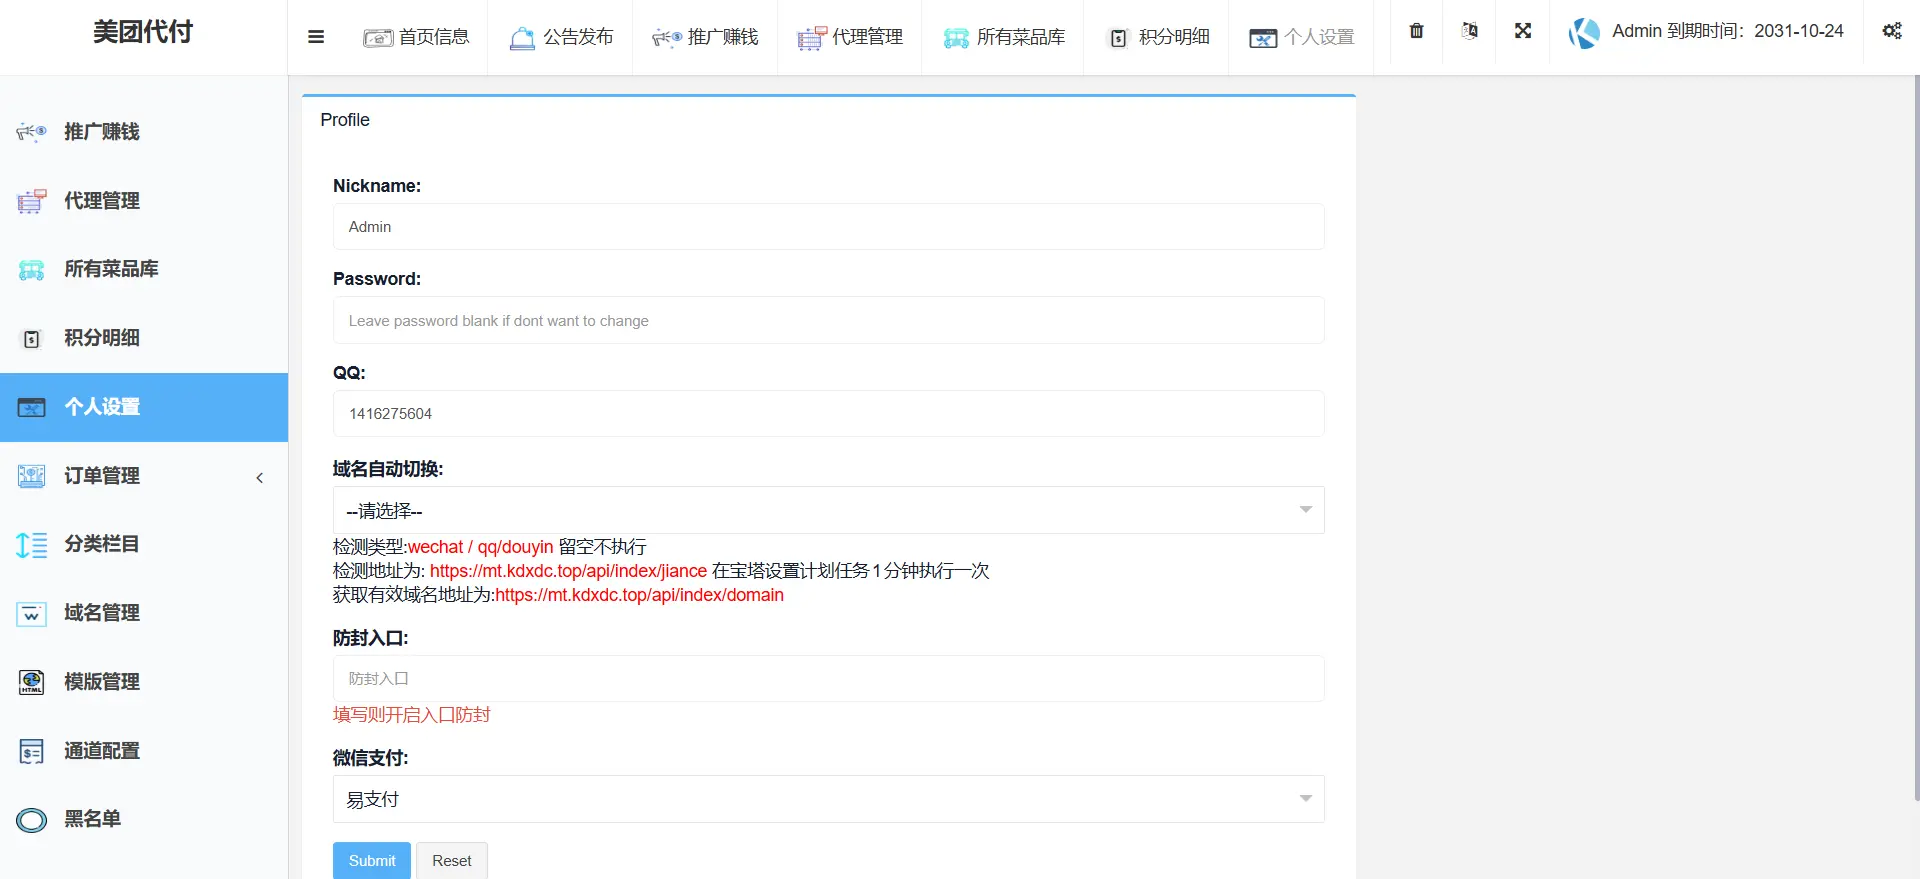Screen dimensions: 1920x879
Task: Click the 推广赚钱 megaphone sidebar icon
Action: pos(31,132)
